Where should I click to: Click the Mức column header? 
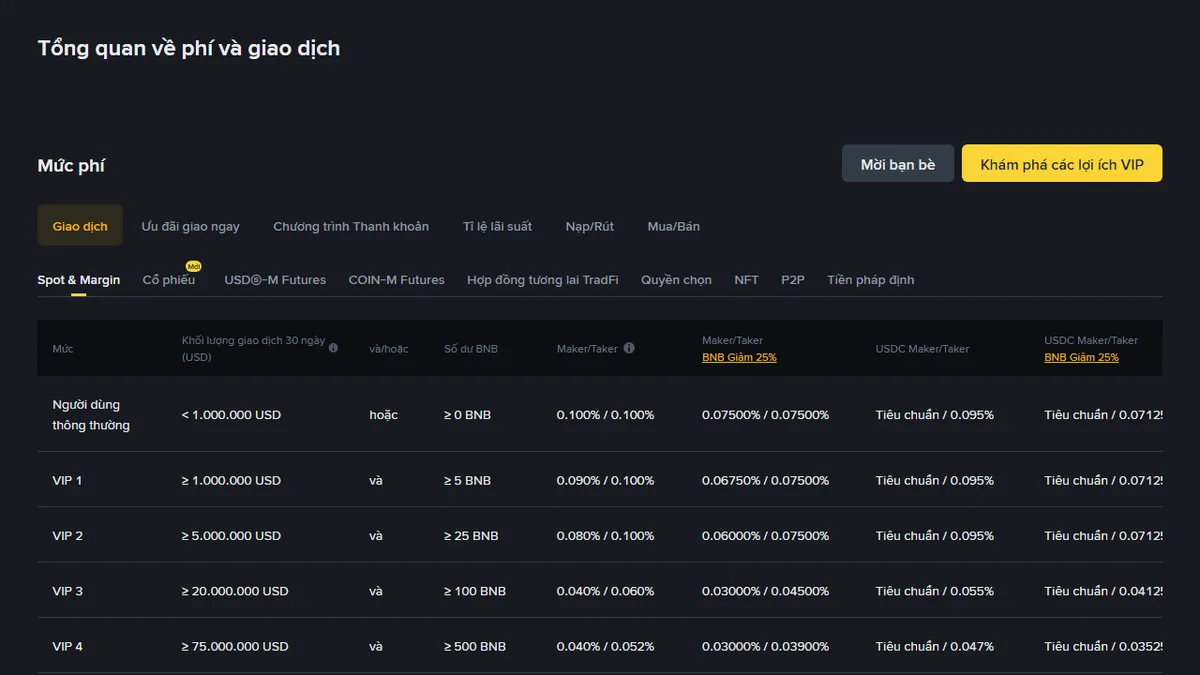(x=63, y=349)
